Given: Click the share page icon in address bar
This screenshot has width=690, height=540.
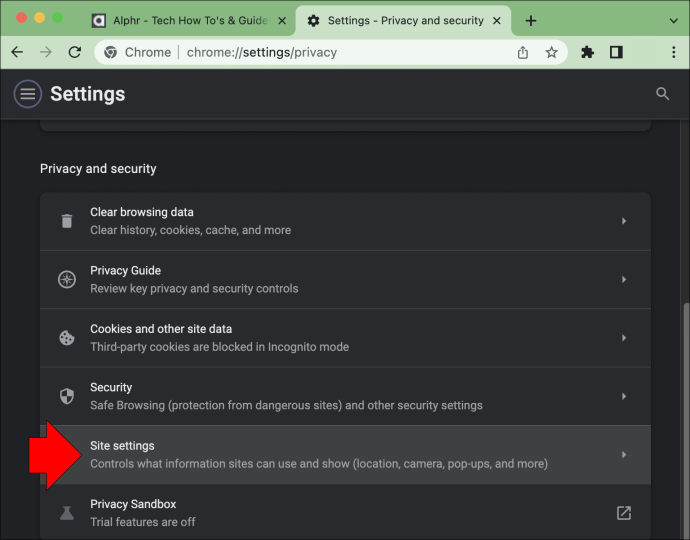Looking at the screenshot, I should pyautogui.click(x=523, y=52).
